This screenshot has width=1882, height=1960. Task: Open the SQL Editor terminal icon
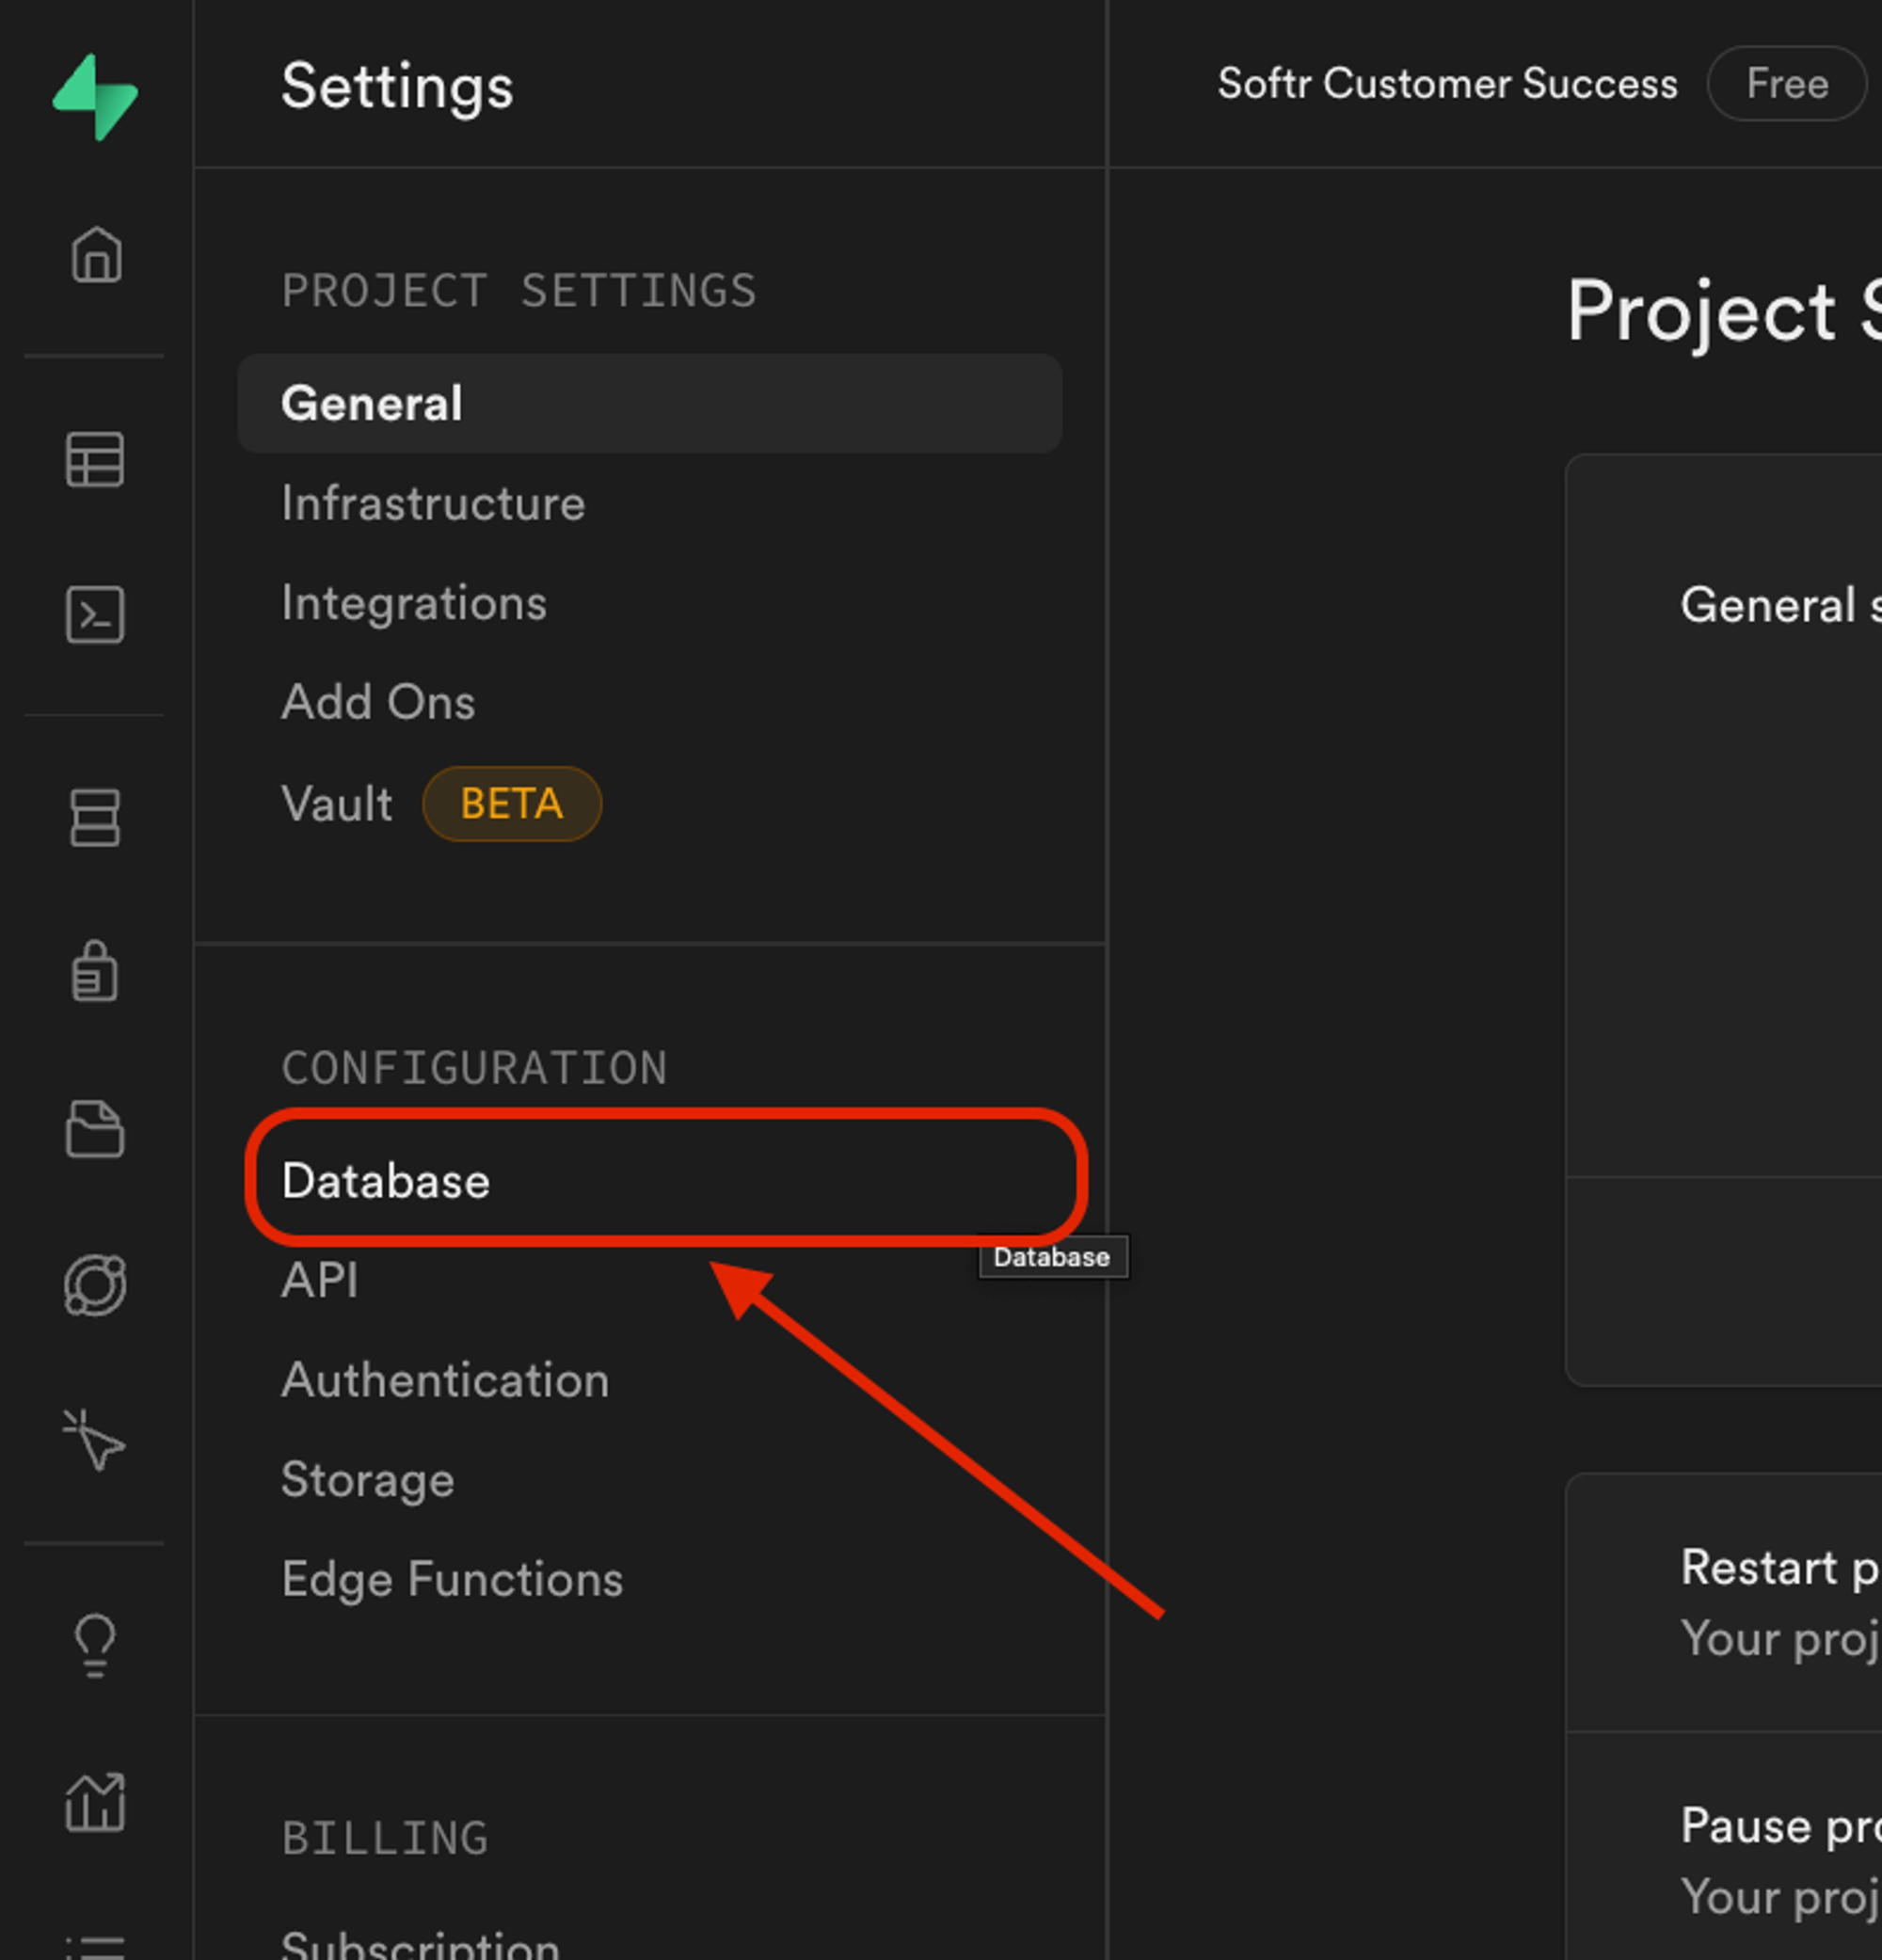95,614
